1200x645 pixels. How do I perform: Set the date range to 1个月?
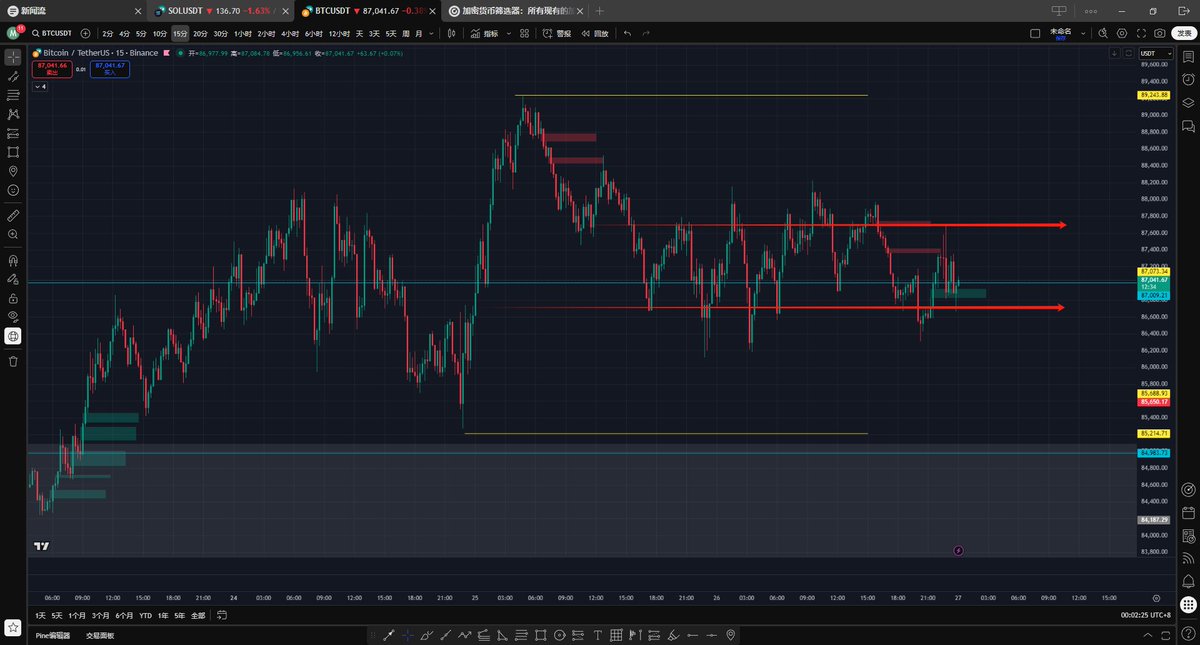point(77,615)
